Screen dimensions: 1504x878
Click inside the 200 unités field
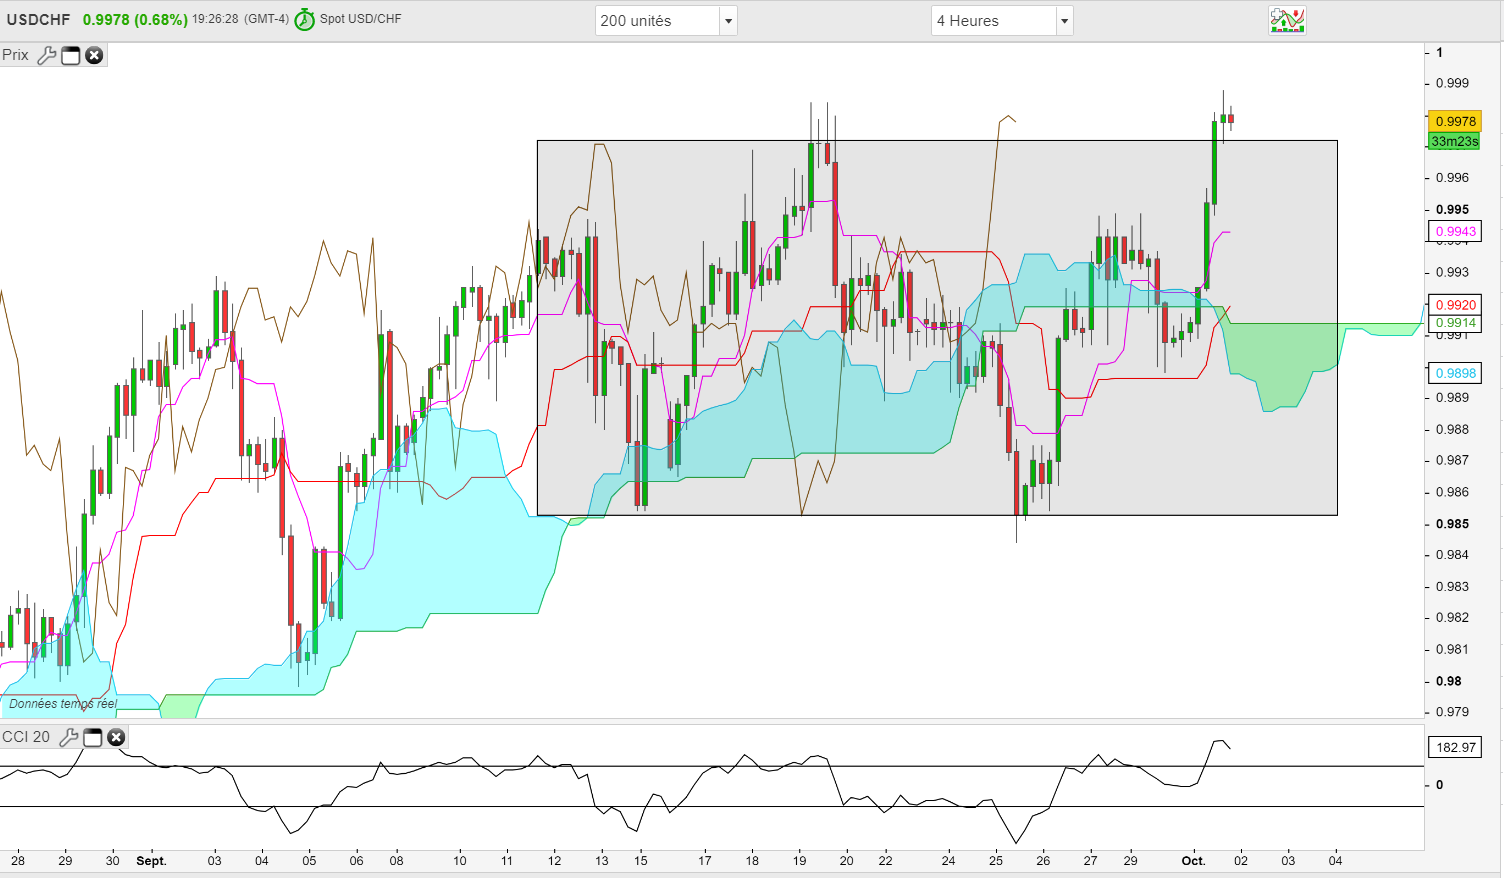[x=658, y=21]
